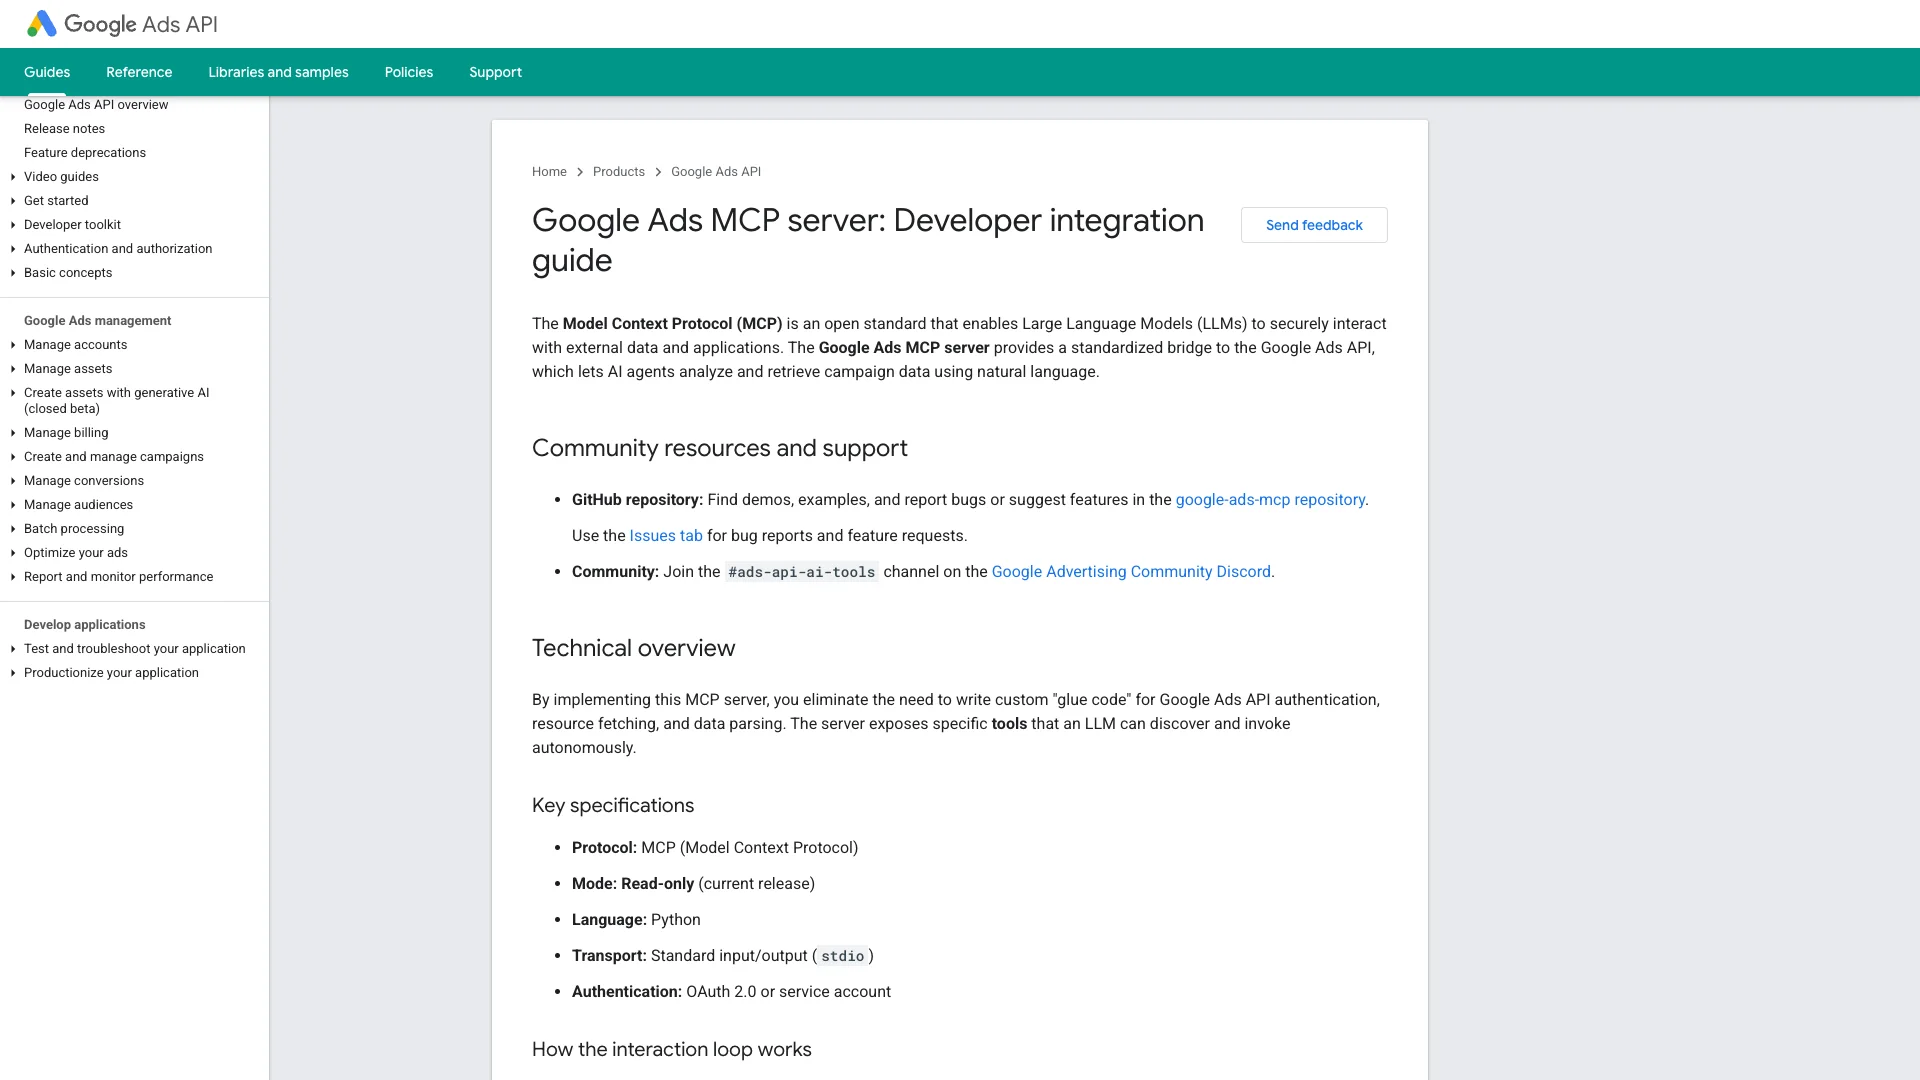Select Optimize your ads sidebar item

point(76,553)
